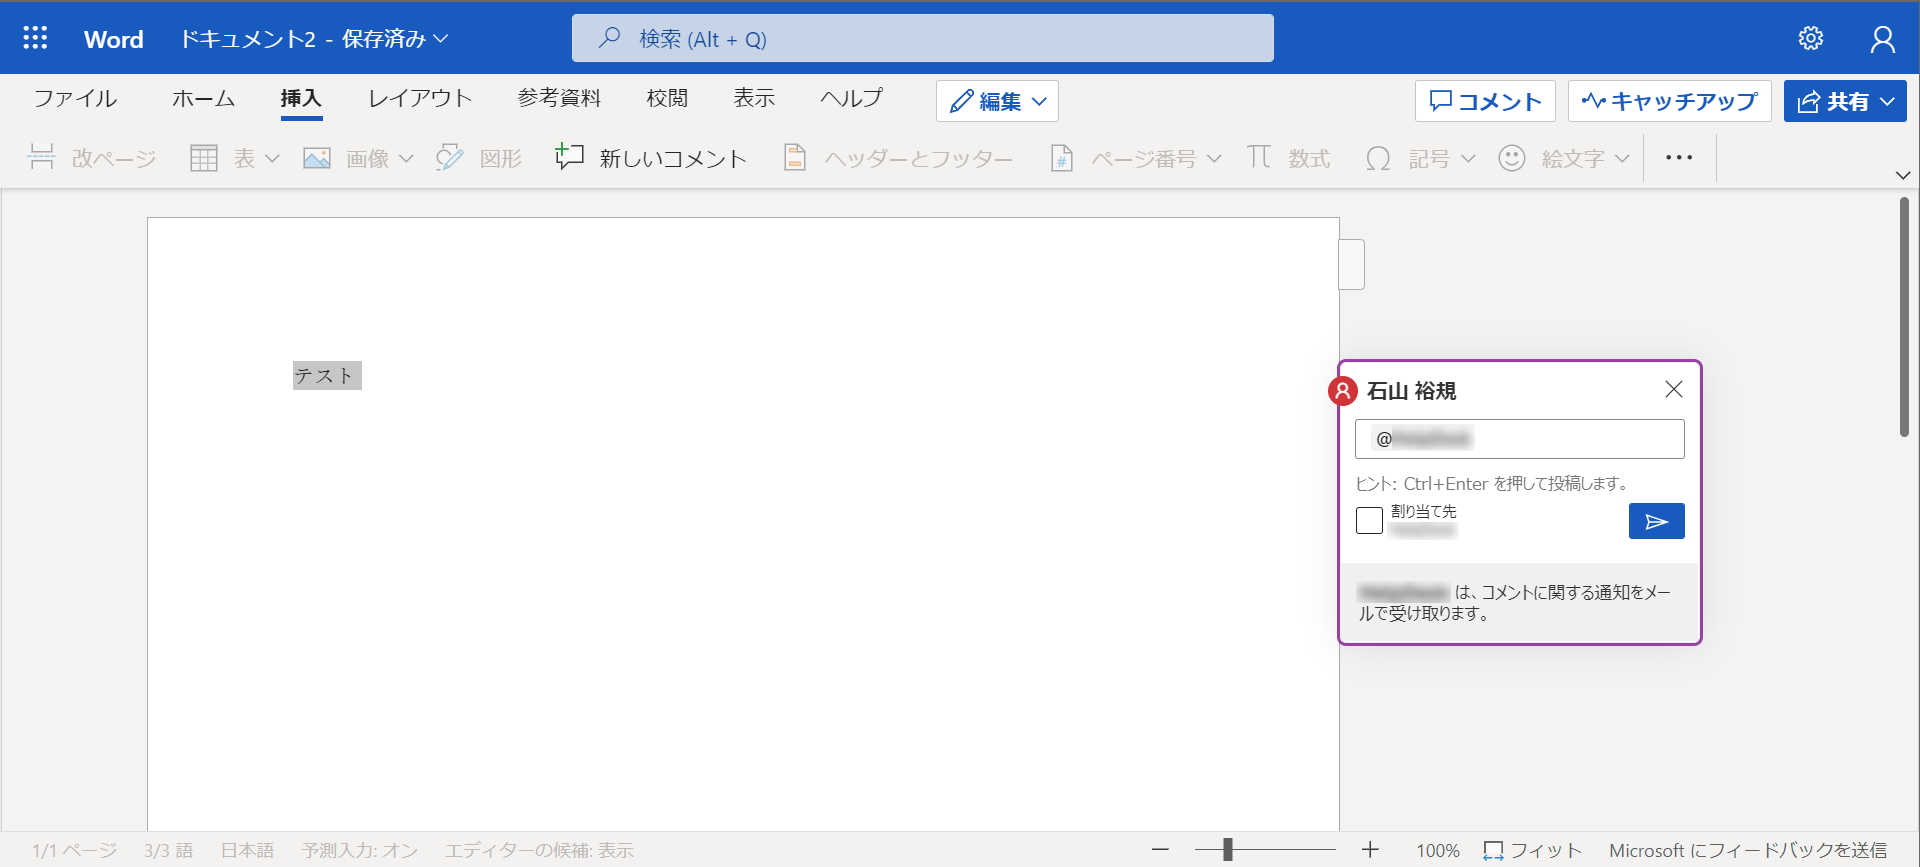Zoom in with the plus icon
The image size is (1920, 867).
(x=1370, y=850)
